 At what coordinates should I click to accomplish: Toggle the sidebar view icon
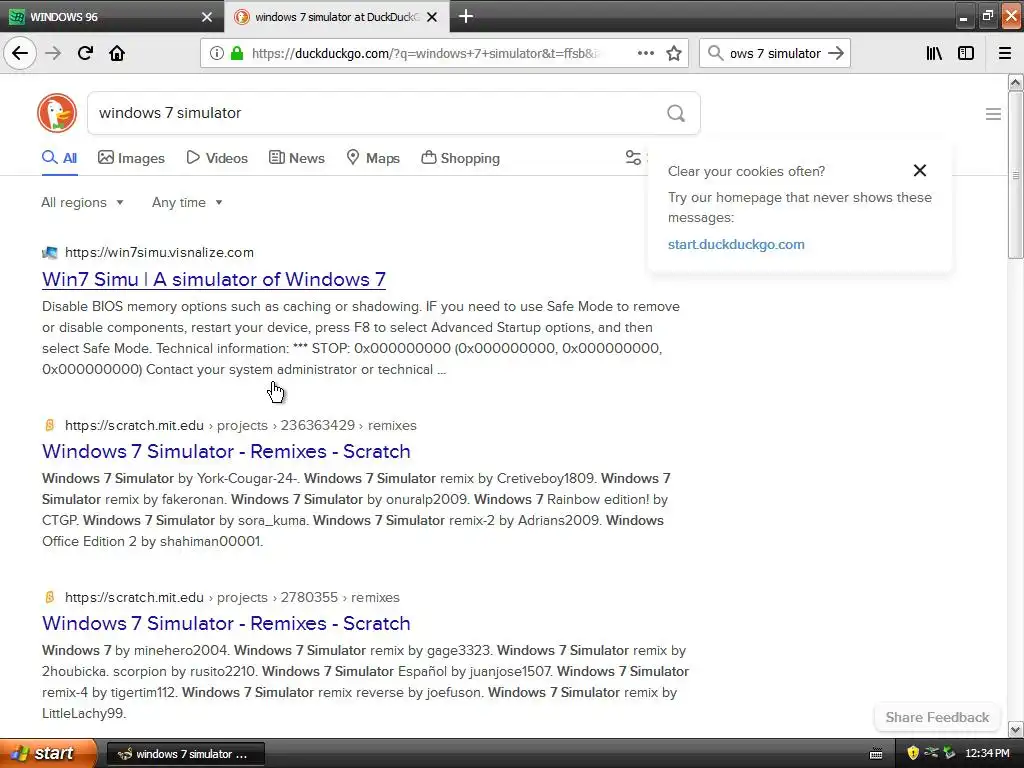pyautogui.click(x=966, y=53)
